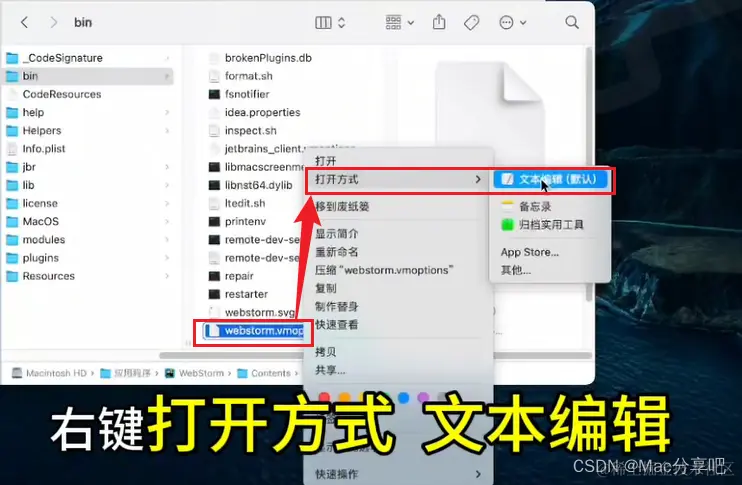Apply the purple color tag
Screen dimensions: 742x485
coord(424,397)
